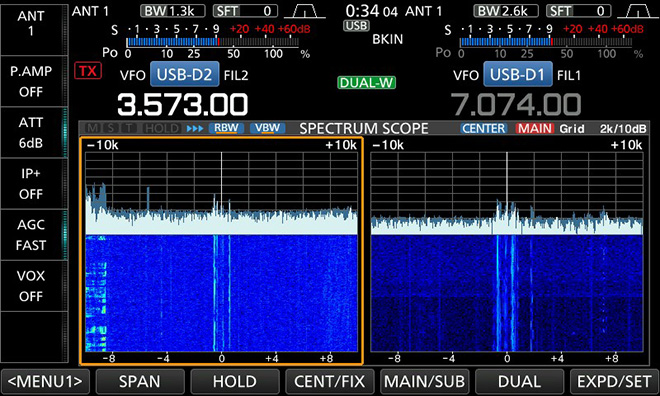Image resolution: width=660 pixels, height=396 pixels.
Task: Tap the 3.573.00 main frequency readout
Action: 183,104
